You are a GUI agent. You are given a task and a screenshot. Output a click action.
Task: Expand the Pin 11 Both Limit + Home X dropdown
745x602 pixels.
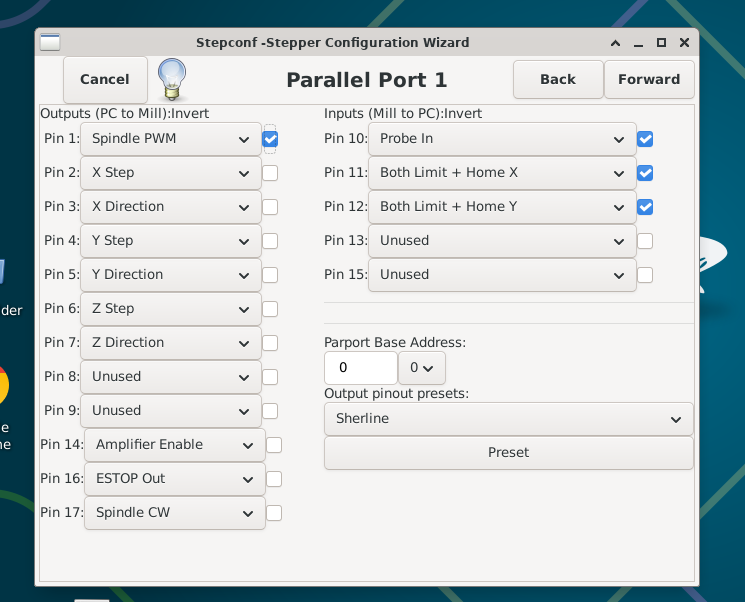tap(502, 173)
